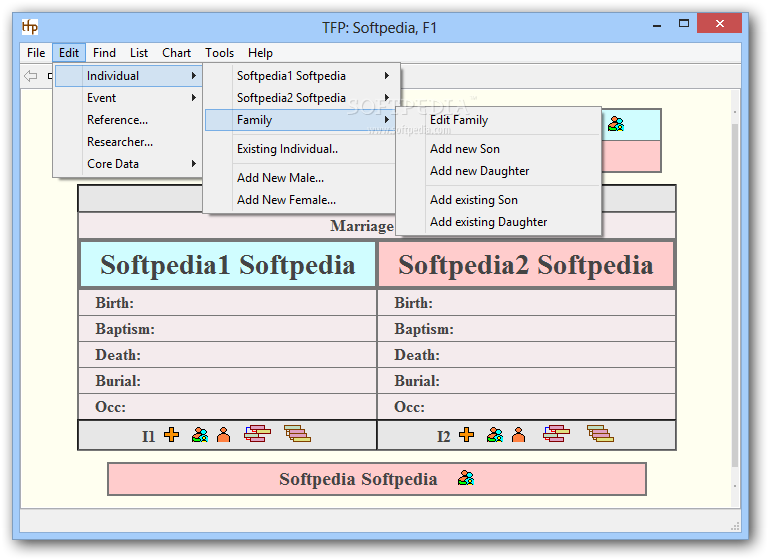This screenshot has height=560, width=769.
Task: Click child name Softpedia Softpedia
Action: tap(358, 479)
